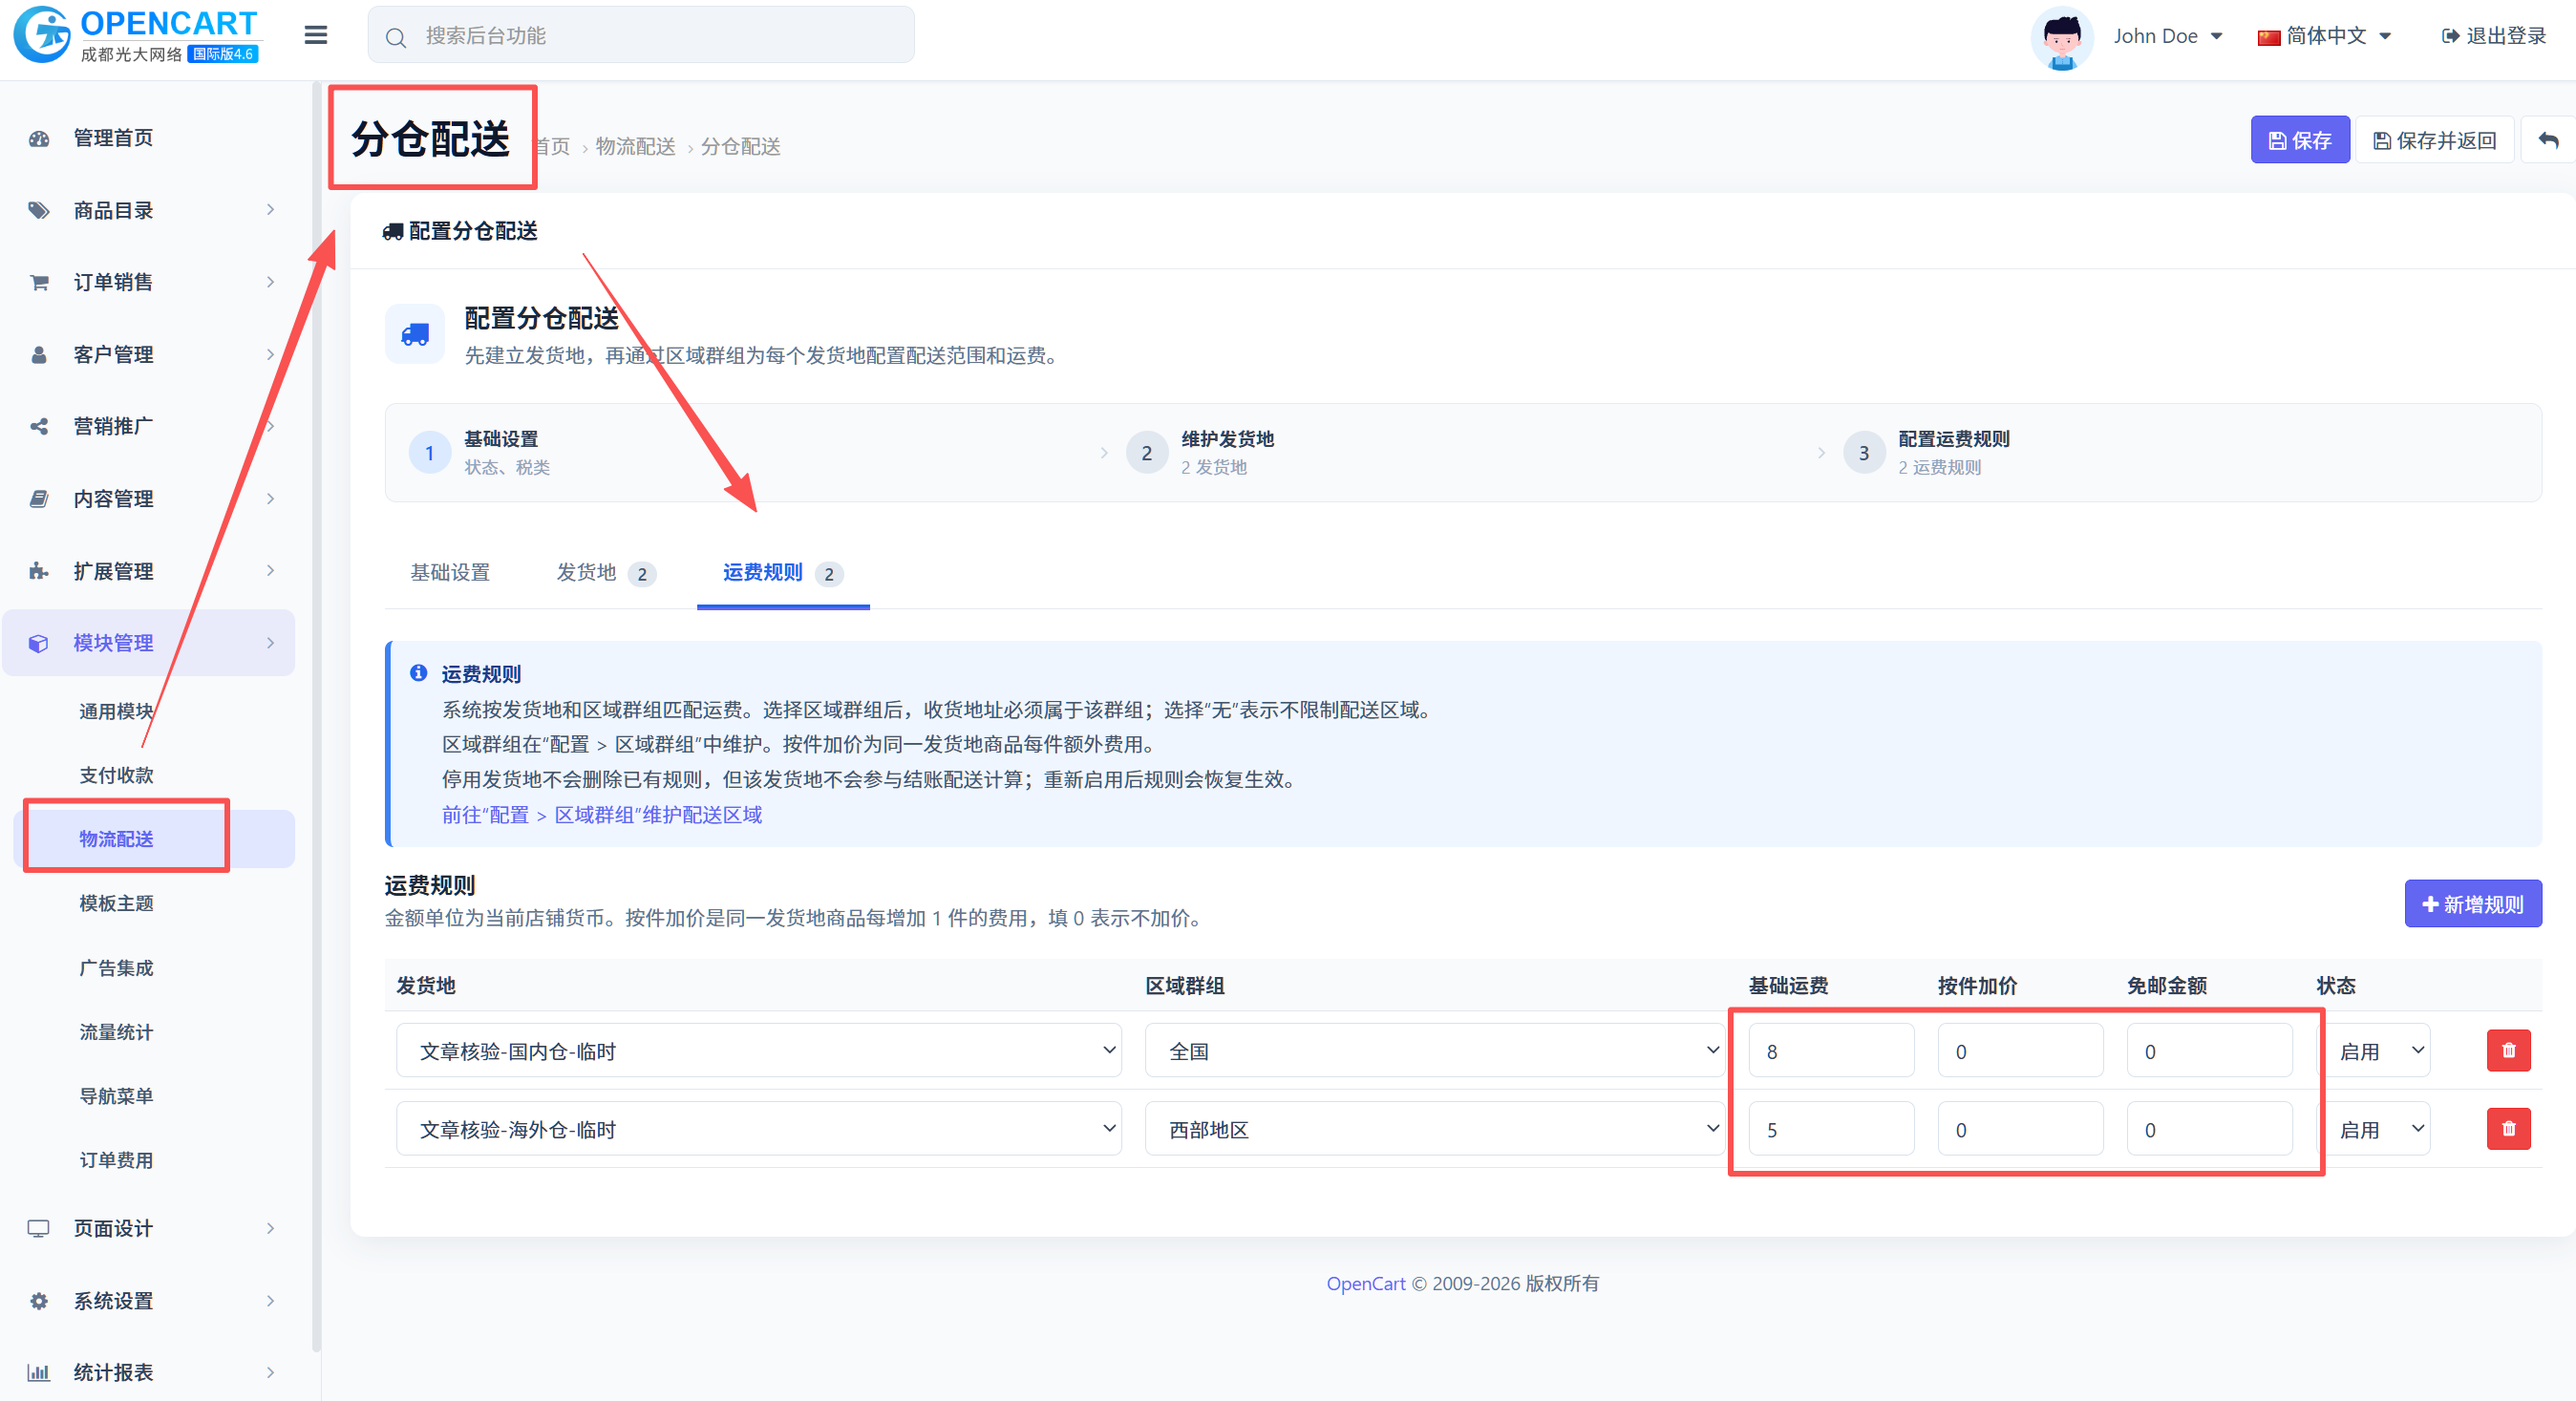The height and width of the screenshot is (1401, 2576).
Task: Toggle the hamburger sidebar menu icon
Action: [x=316, y=35]
